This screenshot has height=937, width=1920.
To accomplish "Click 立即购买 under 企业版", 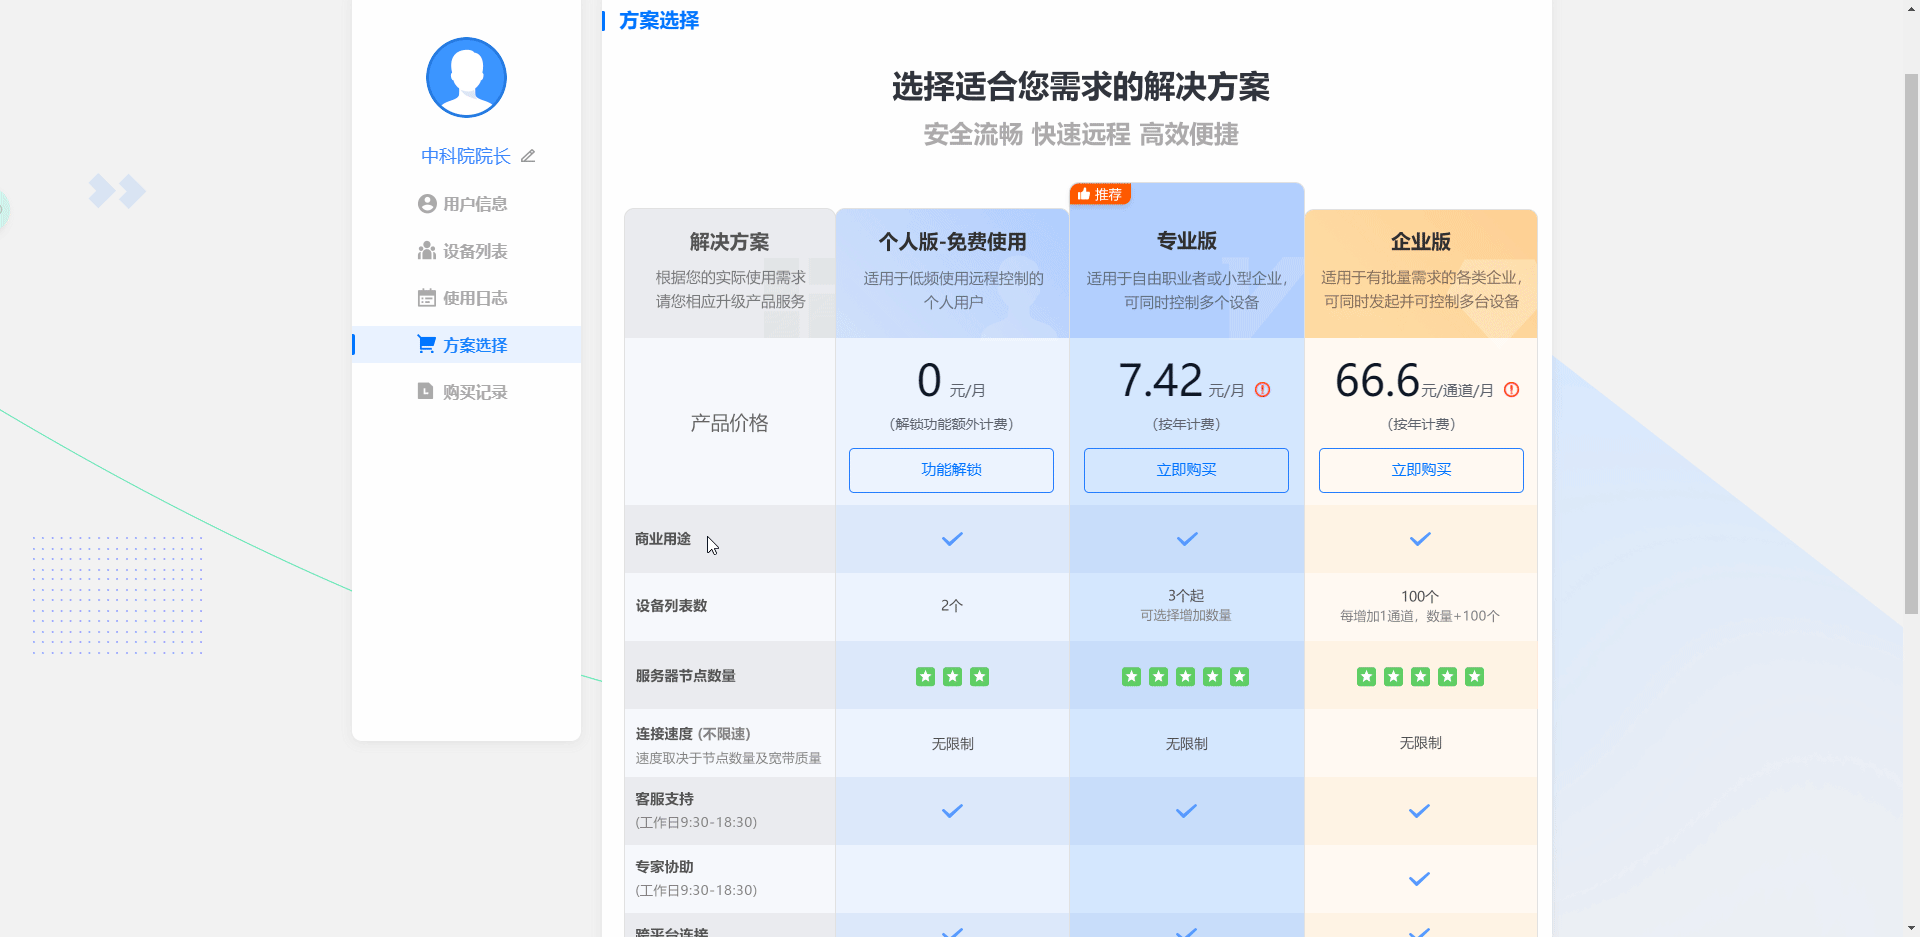I will 1421,470.
